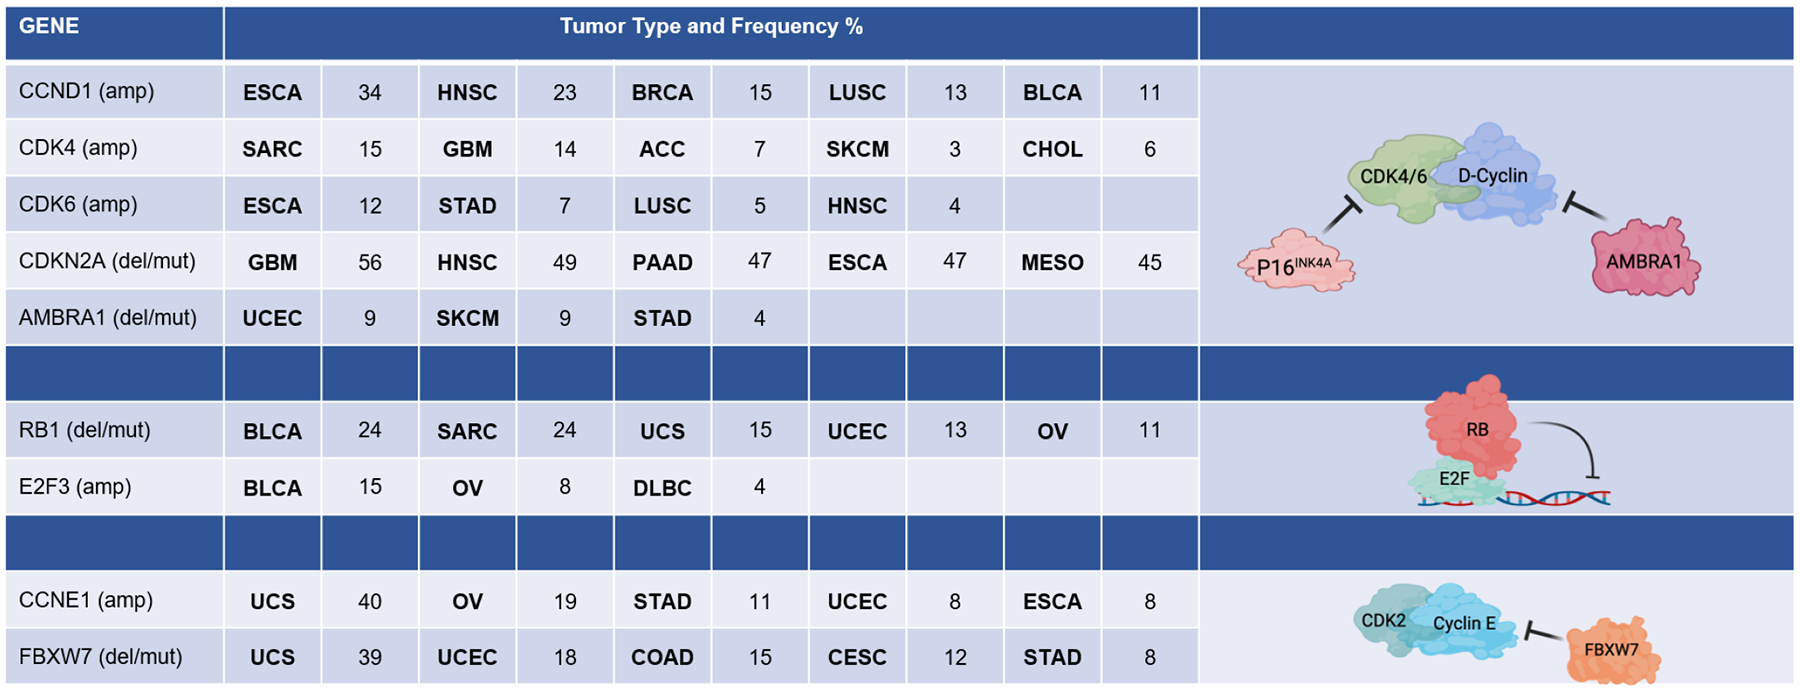This screenshot has height=691, width=1800.
Task: Click the DNA double helix graphic
Action: pos(1560,497)
